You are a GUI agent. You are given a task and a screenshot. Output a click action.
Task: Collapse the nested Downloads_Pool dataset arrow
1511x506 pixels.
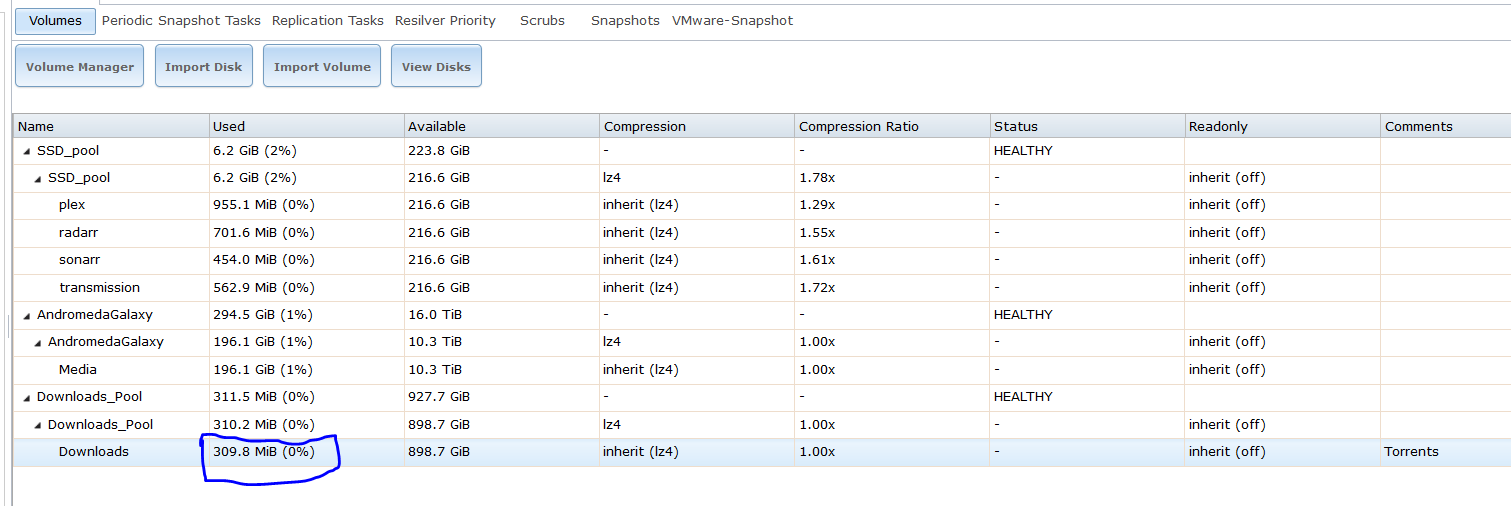click(37, 425)
